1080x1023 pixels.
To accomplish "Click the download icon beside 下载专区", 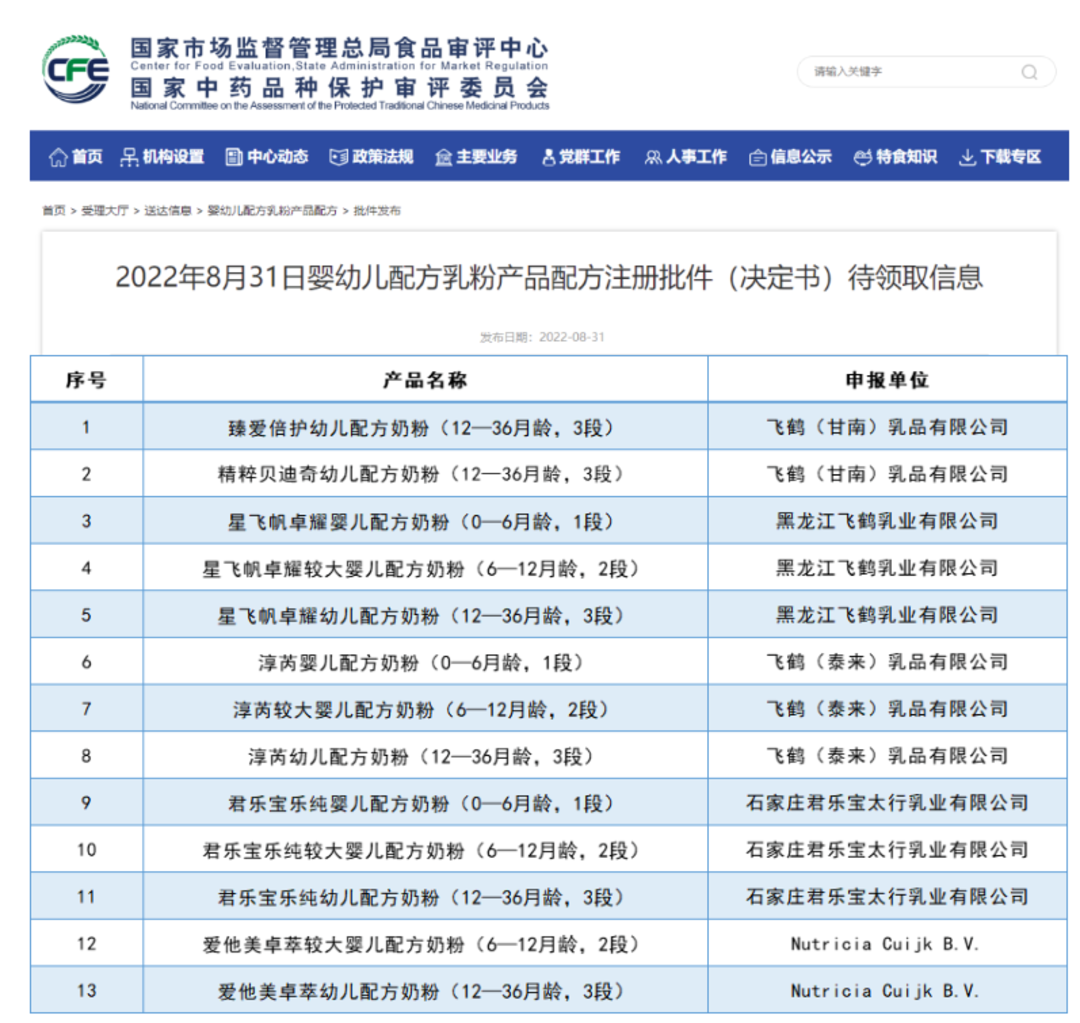I will (x=967, y=158).
